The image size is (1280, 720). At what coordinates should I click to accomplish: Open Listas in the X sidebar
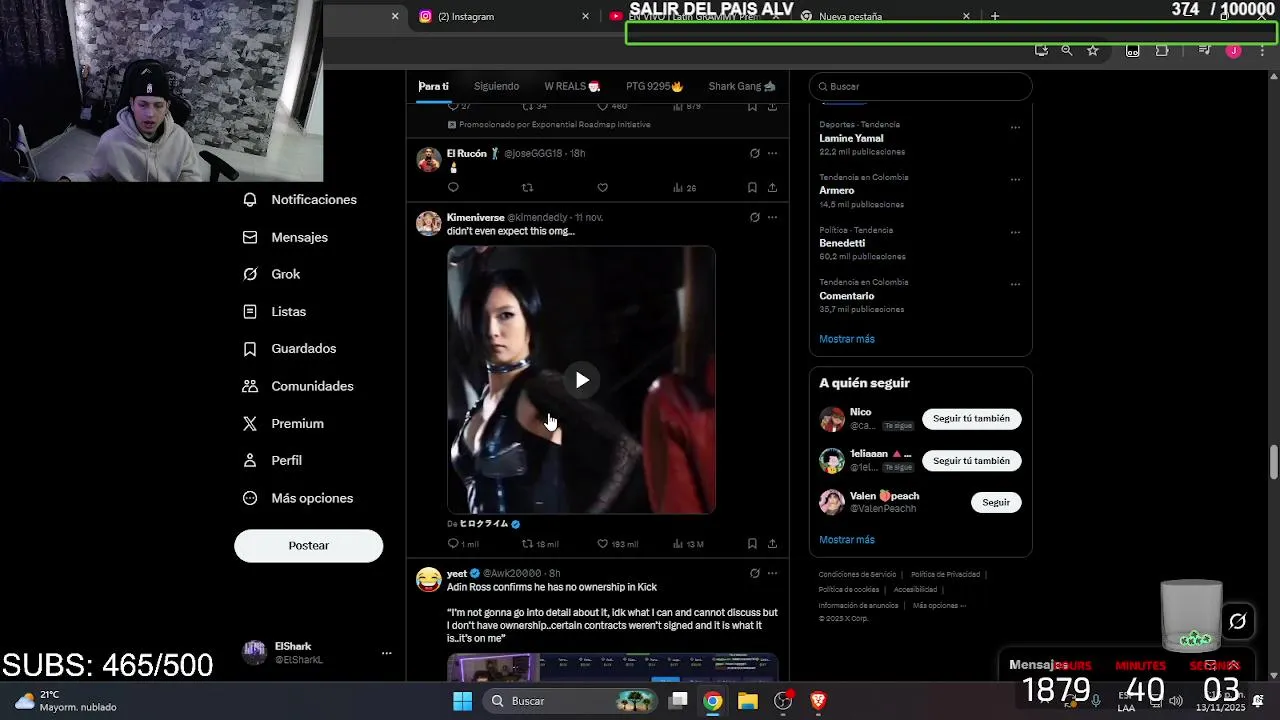click(x=274, y=312)
